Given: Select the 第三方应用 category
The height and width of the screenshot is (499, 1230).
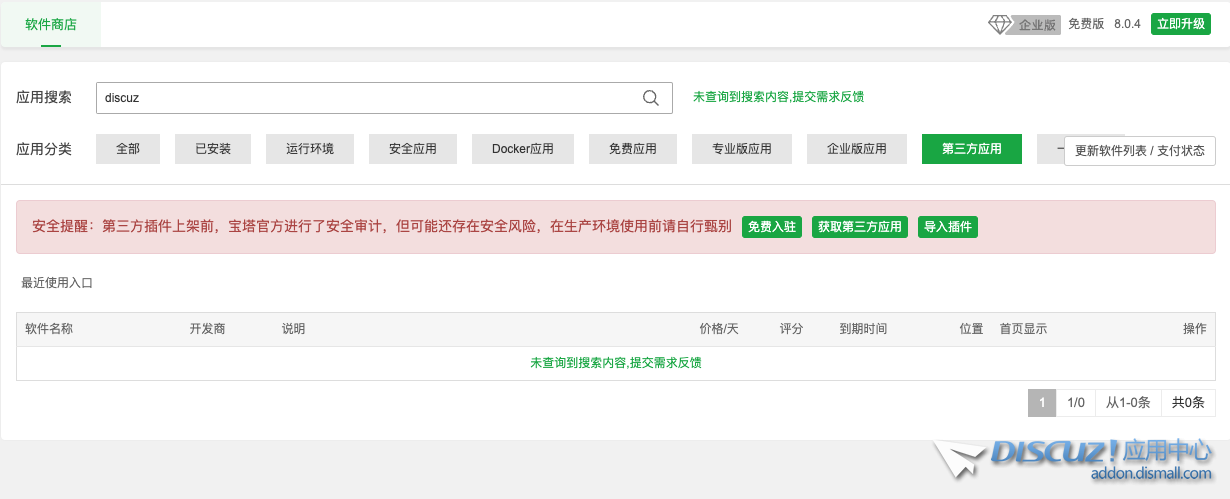Looking at the screenshot, I should pos(972,149).
